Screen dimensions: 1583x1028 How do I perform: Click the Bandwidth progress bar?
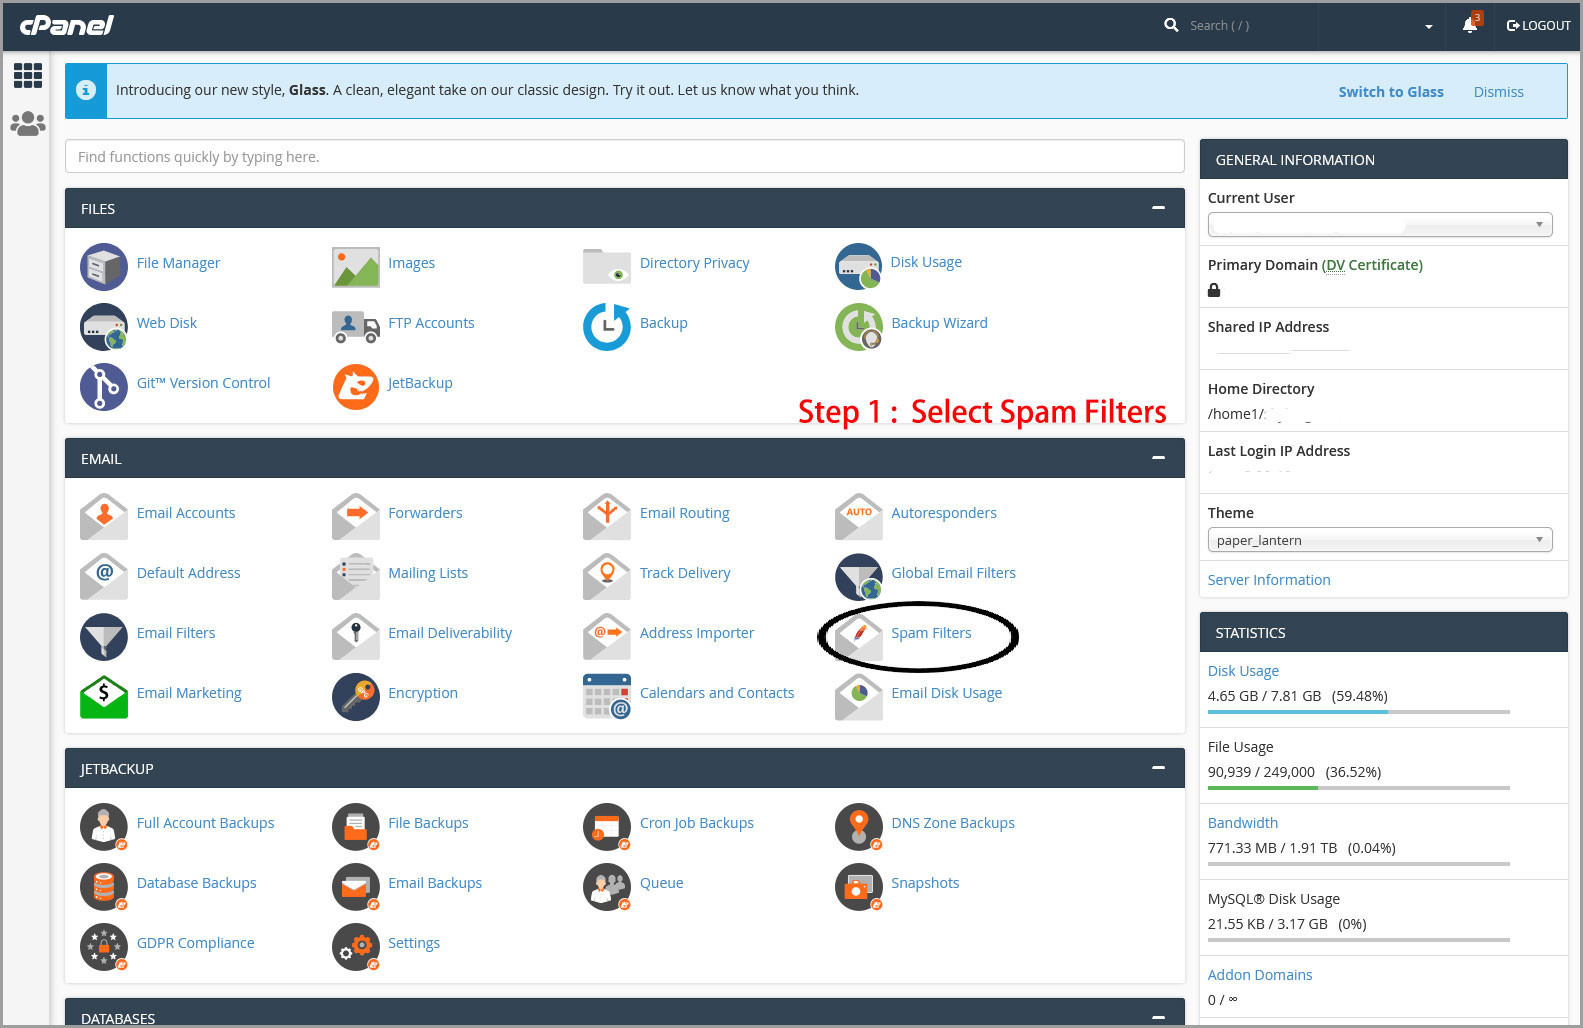click(1359, 864)
